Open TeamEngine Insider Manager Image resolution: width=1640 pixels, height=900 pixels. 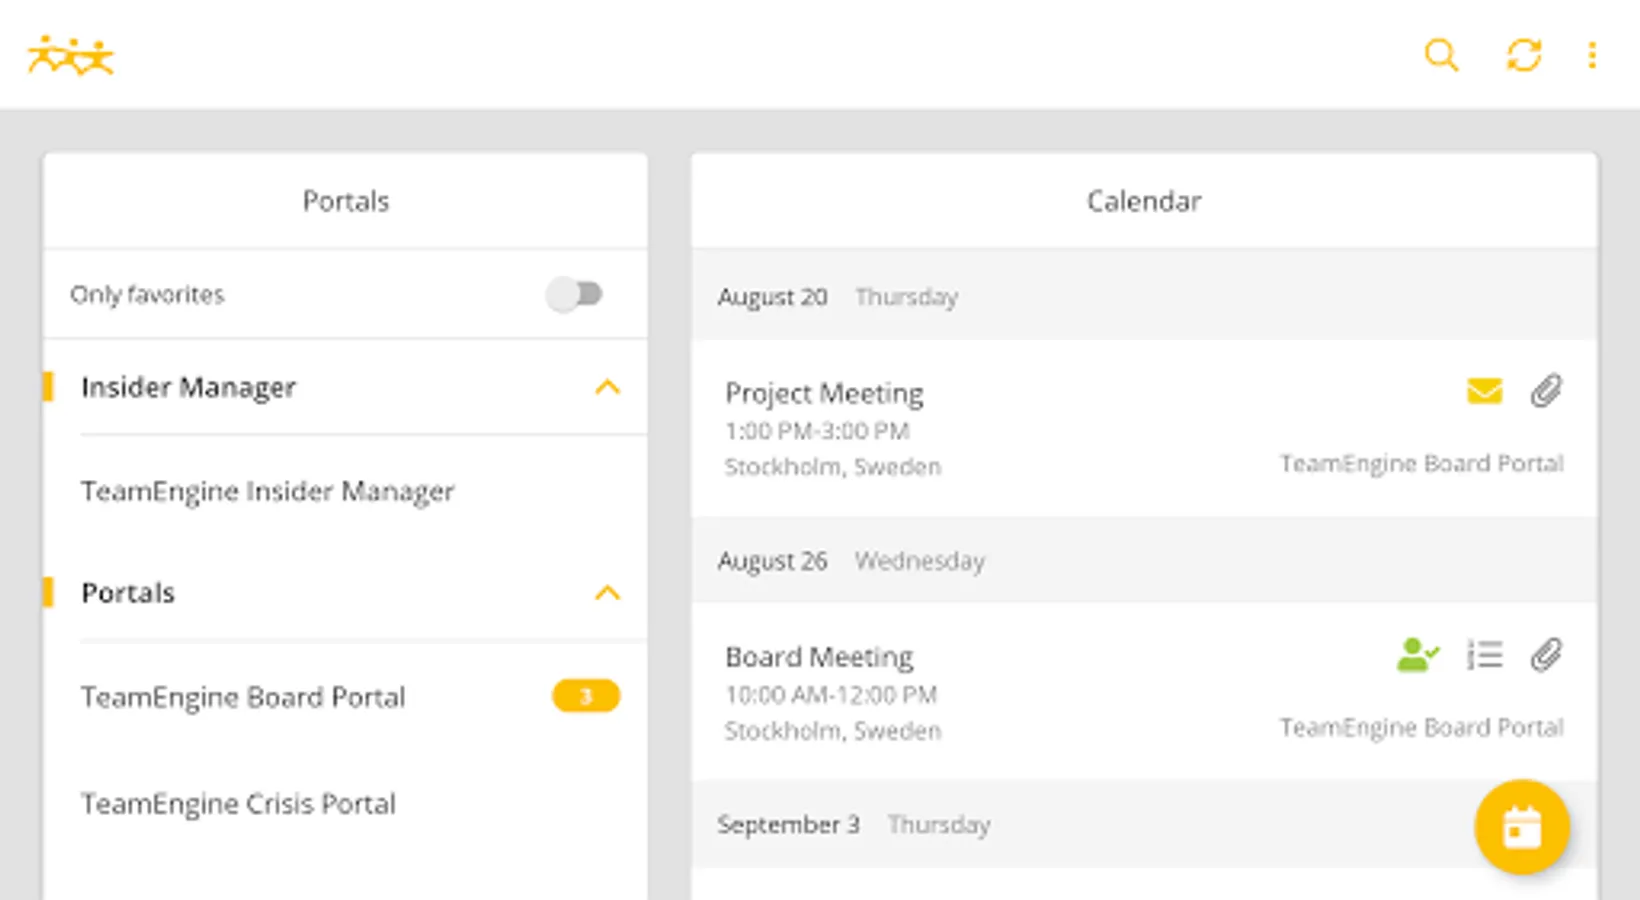[268, 491]
